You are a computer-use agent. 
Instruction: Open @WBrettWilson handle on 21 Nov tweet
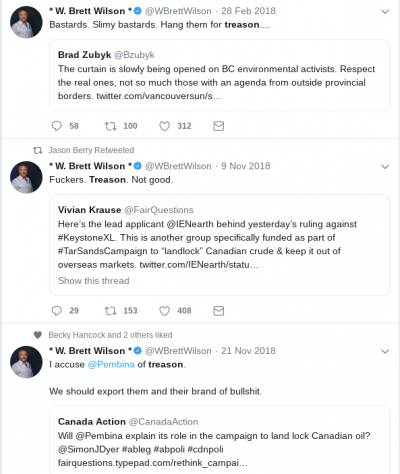pyautogui.click(x=178, y=351)
